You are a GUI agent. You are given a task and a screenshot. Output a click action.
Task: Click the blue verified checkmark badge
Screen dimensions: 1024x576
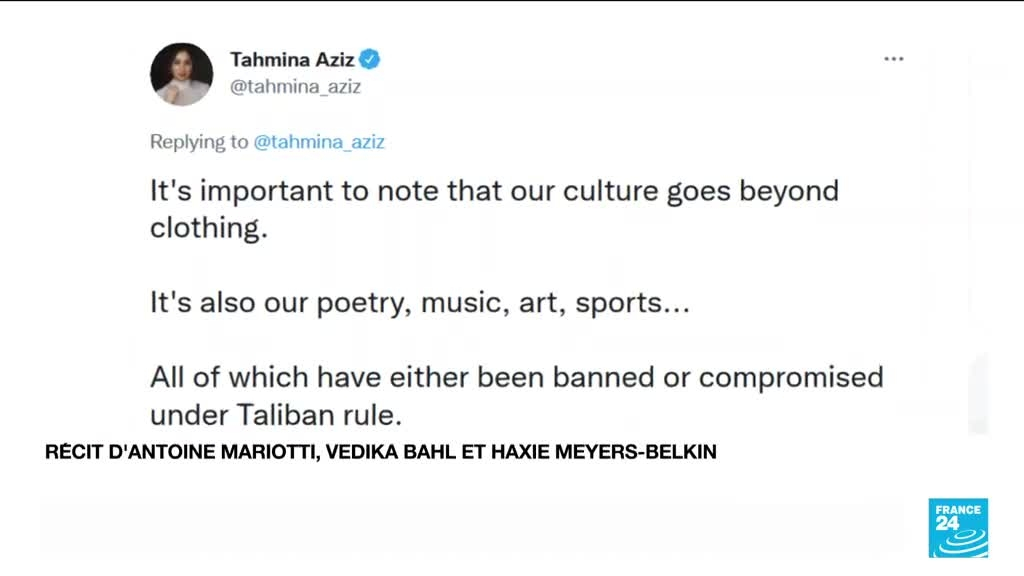tap(370, 59)
